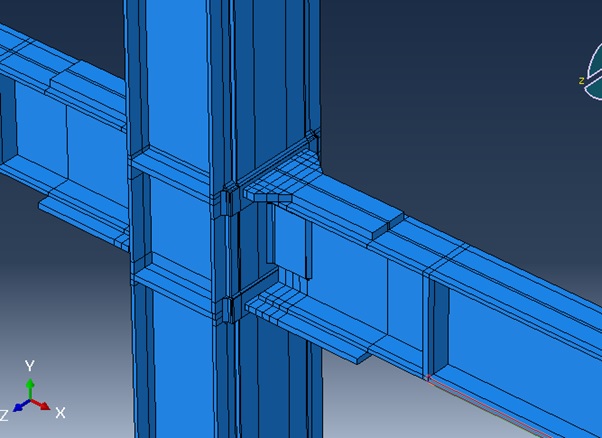Image resolution: width=602 pixels, height=438 pixels.
Task: Click the Y label of the coordinate triad
Action: (30, 366)
